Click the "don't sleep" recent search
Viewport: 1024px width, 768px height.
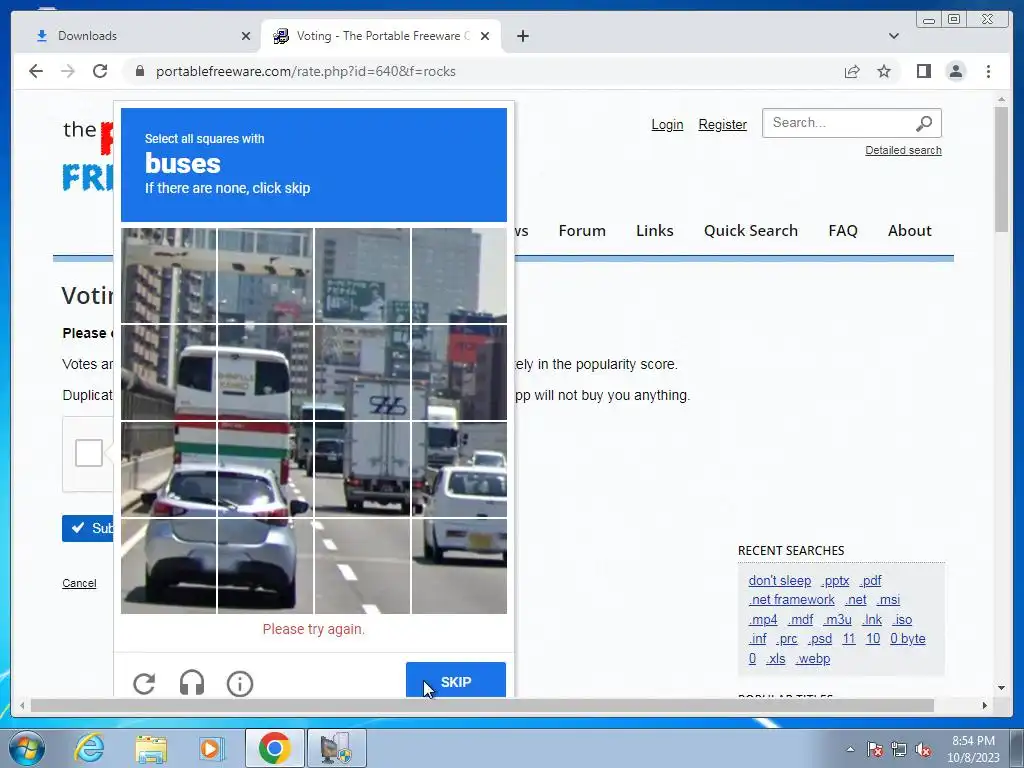780,581
